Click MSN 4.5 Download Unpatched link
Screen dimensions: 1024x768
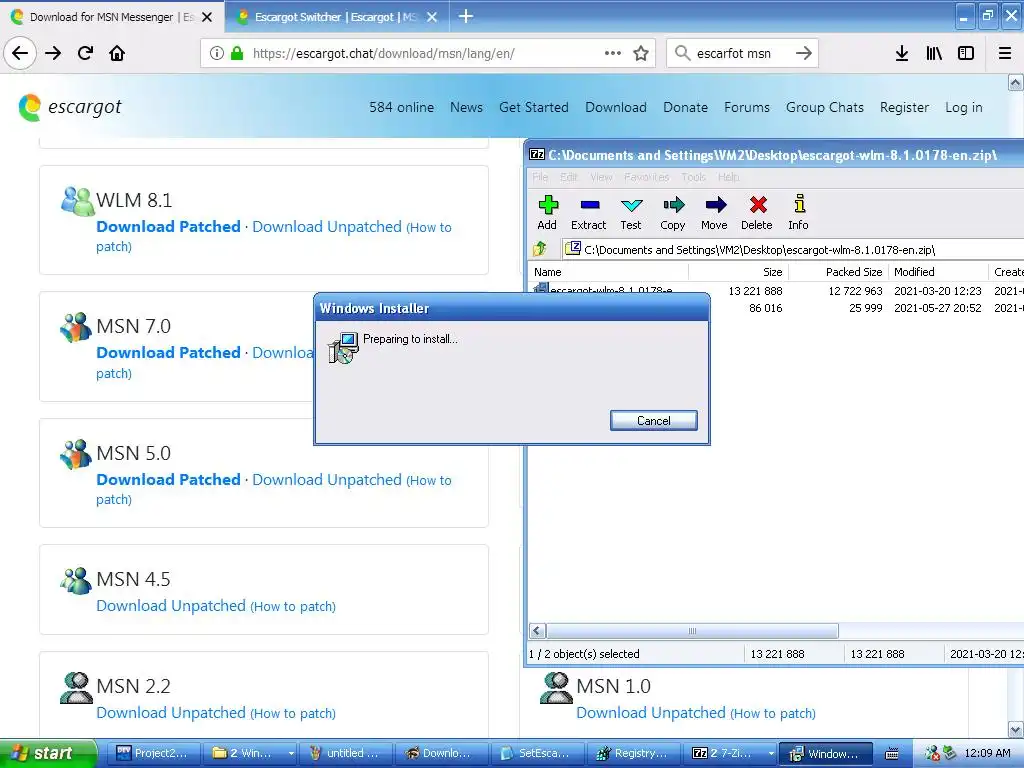click(171, 605)
